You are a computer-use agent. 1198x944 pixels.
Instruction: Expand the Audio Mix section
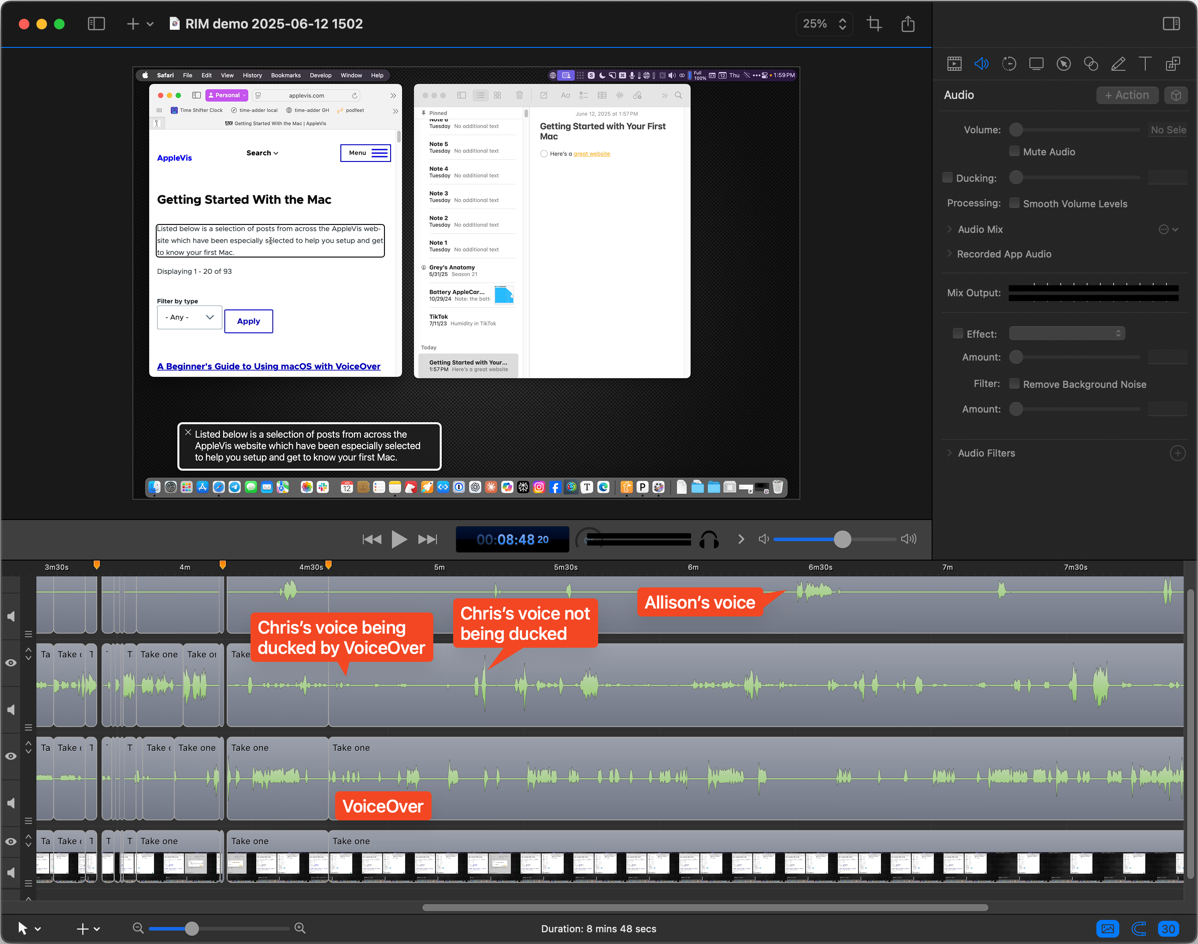(950, 230)
